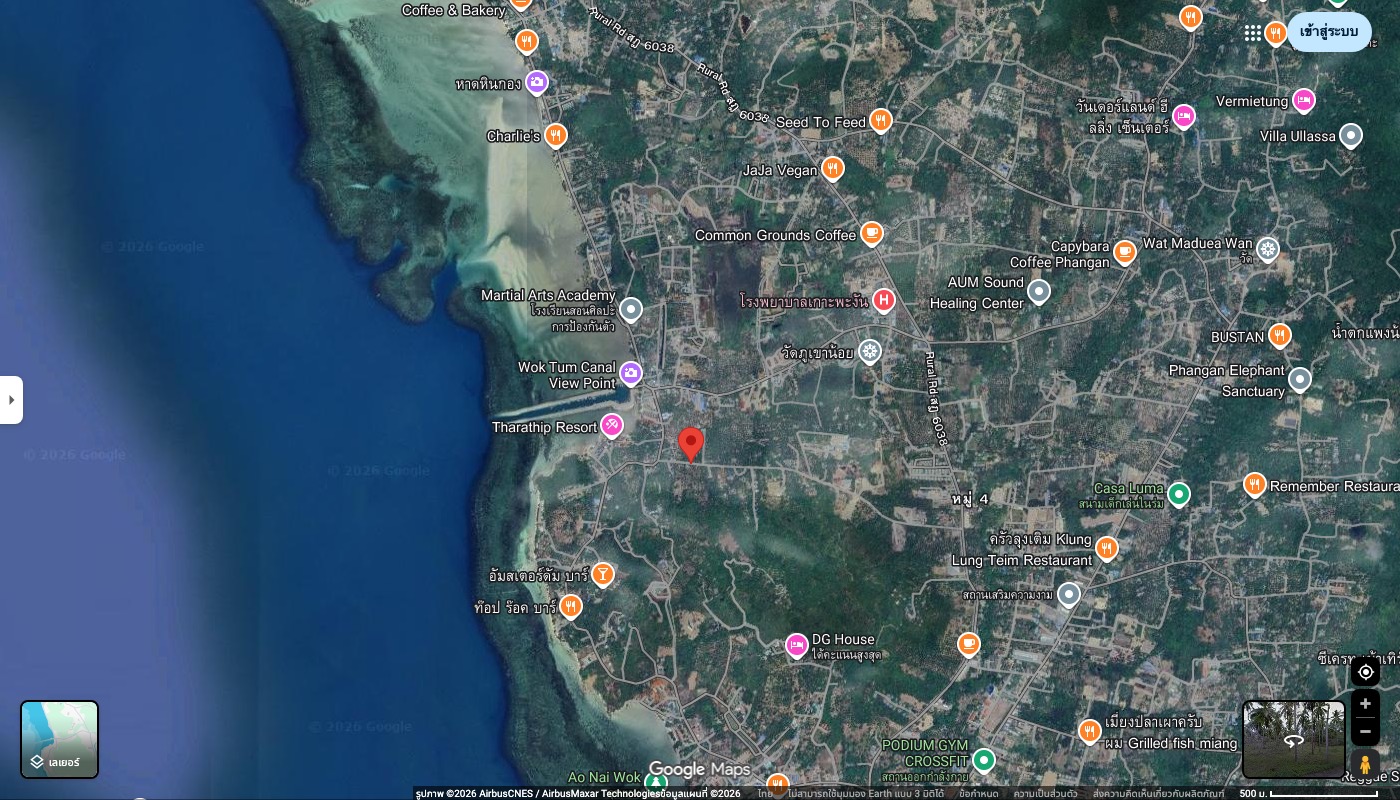Zoom in on the map
This screenshot has height=800, width=1400.
point(1366,704)
